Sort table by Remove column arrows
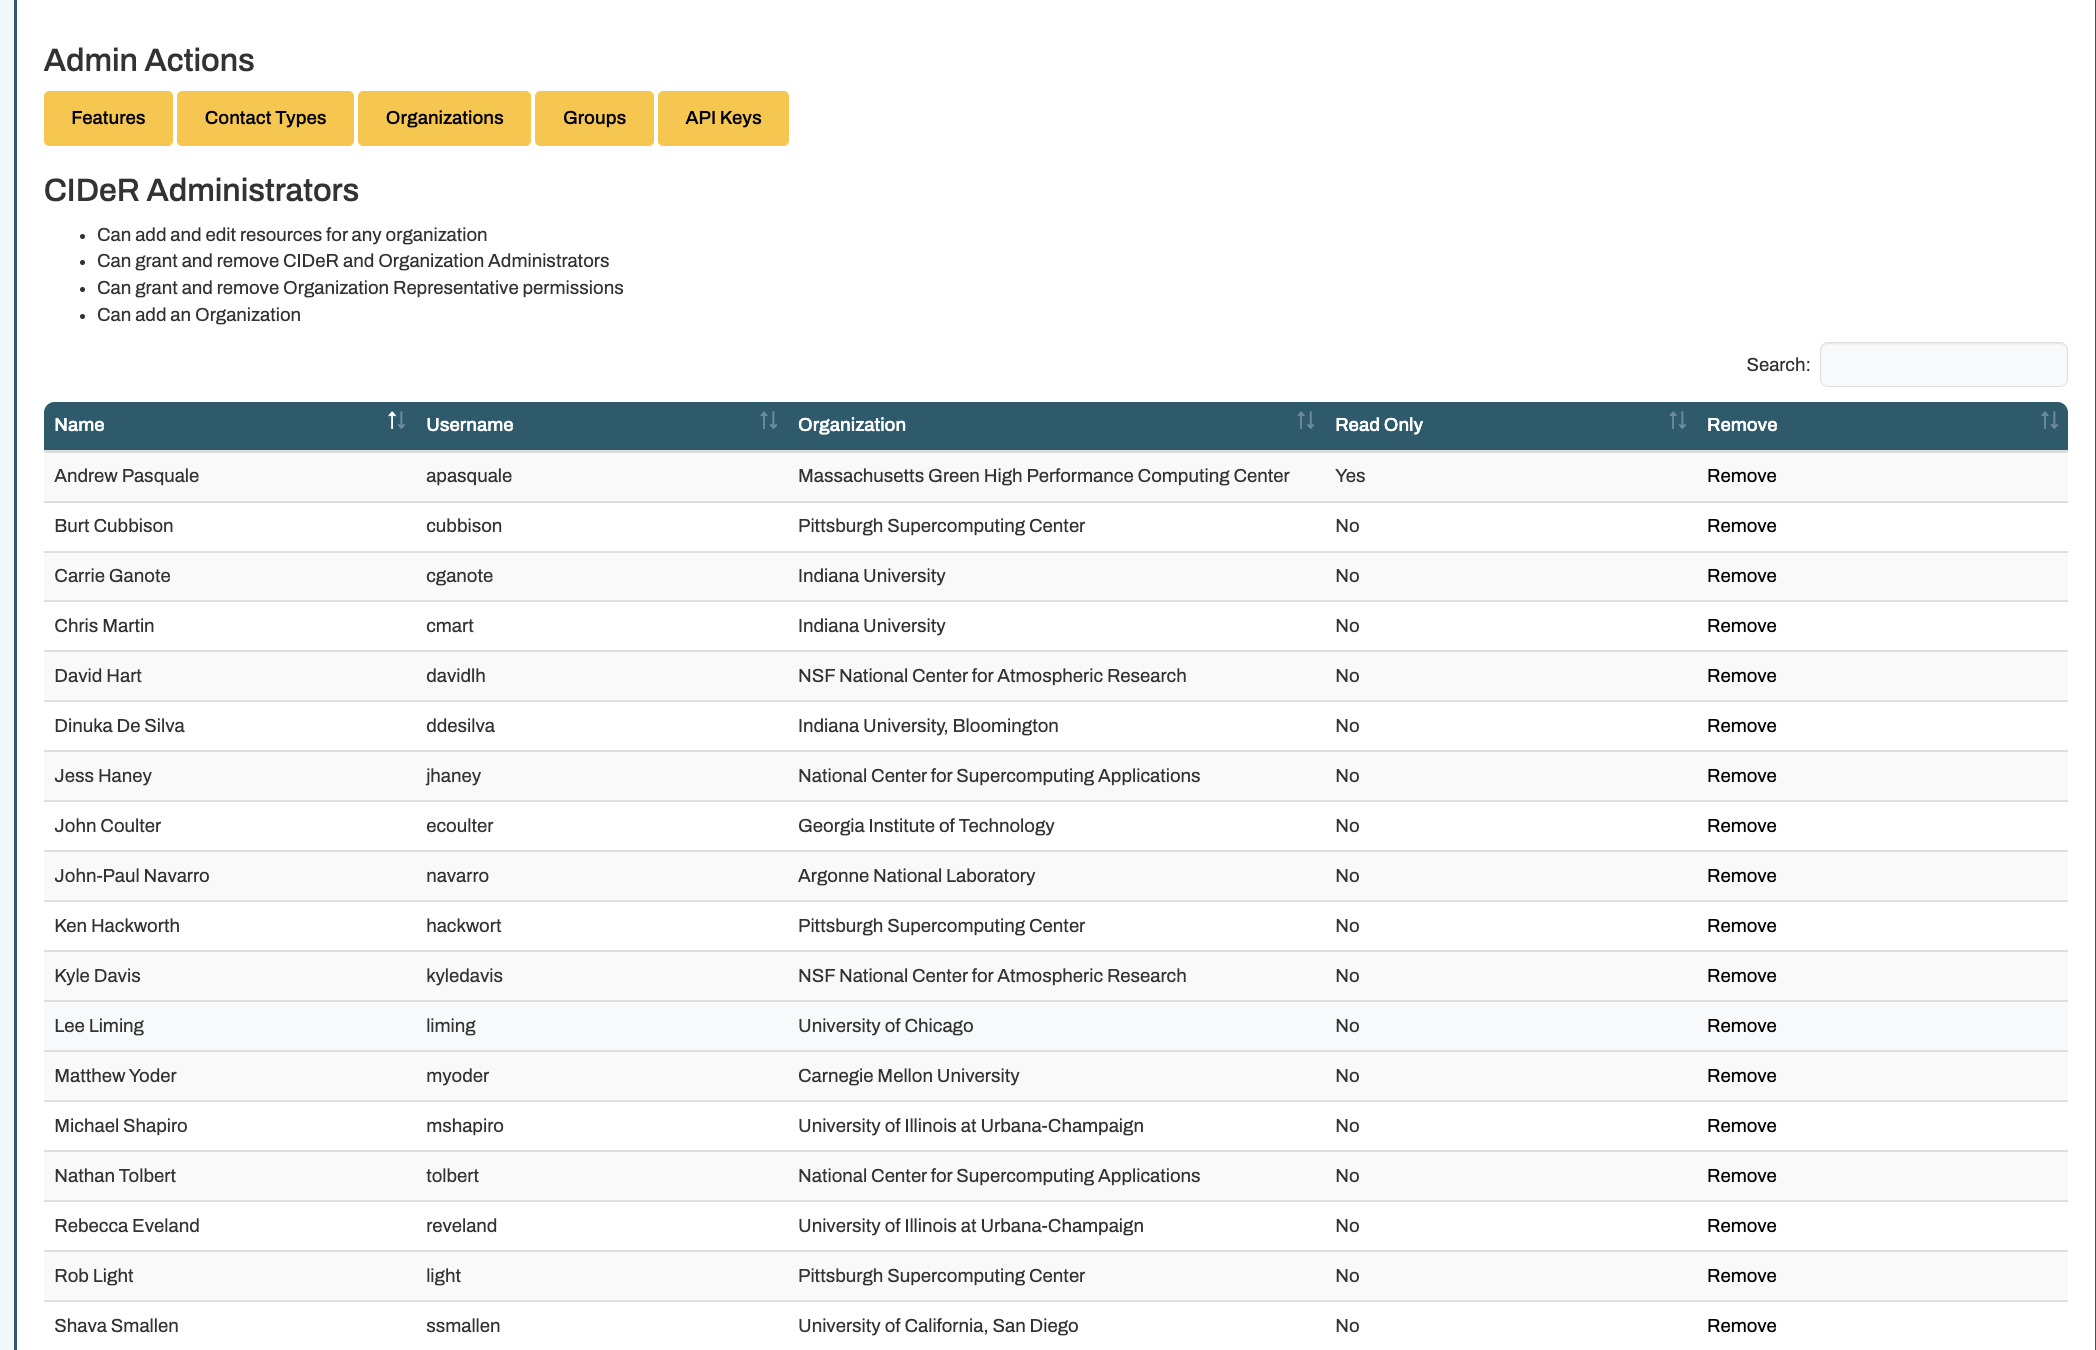This screenshot has height=1350, width=2096. (x=2049, y=421)
